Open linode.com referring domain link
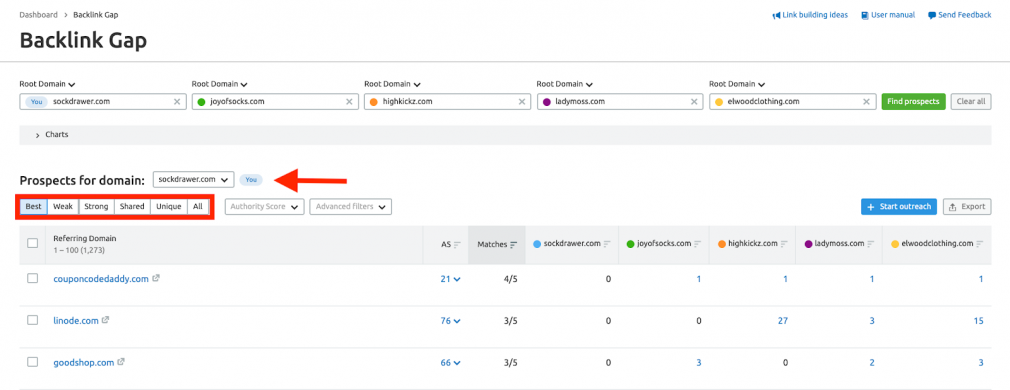Viewport: 1010px width, 390px height. point(77,321)
